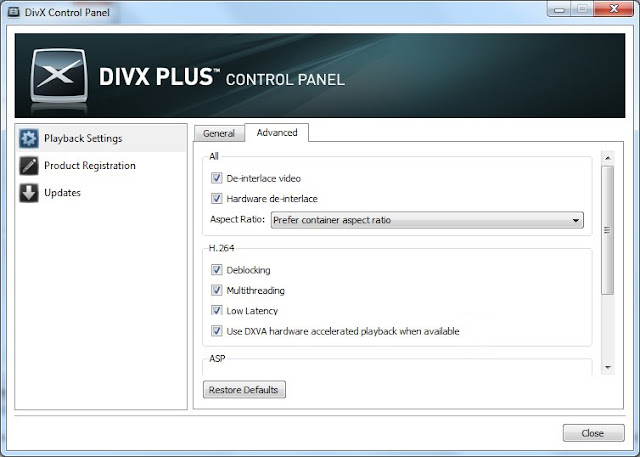Disable DXVA hardware accelerated playback
640x457 pixels.
pyautogui.click(x=216, y=331)
